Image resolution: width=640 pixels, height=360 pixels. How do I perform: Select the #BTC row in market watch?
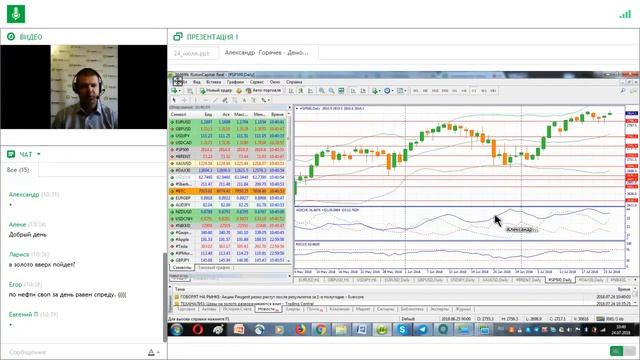(227, 191)
